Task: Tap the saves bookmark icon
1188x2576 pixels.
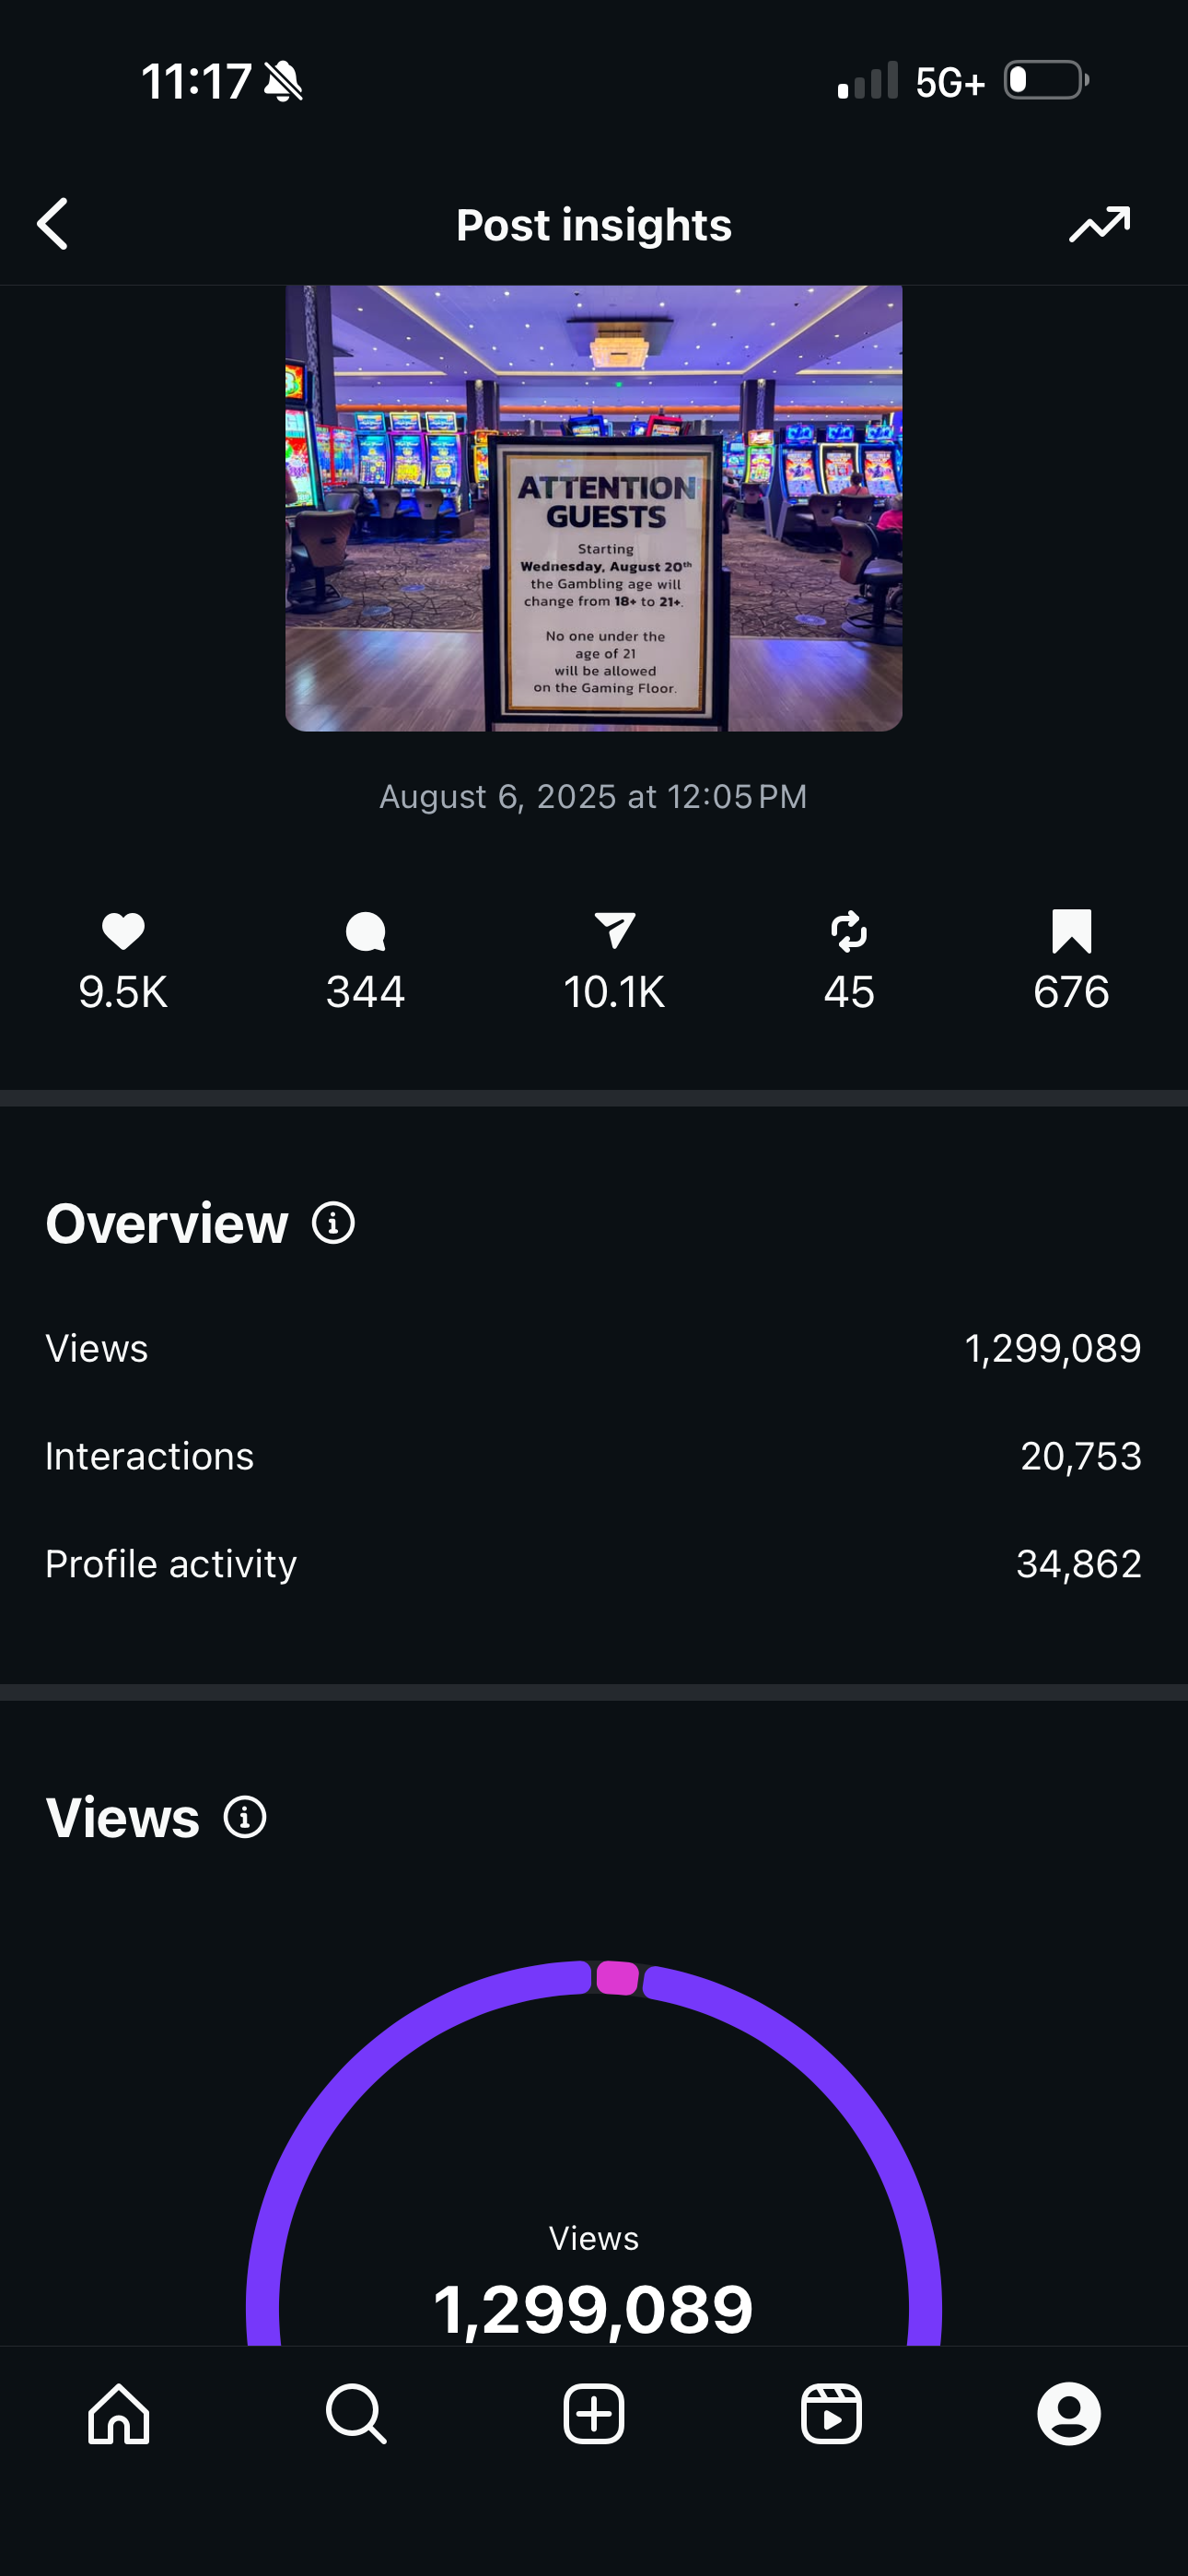Action: click(x=1071, y=931)
